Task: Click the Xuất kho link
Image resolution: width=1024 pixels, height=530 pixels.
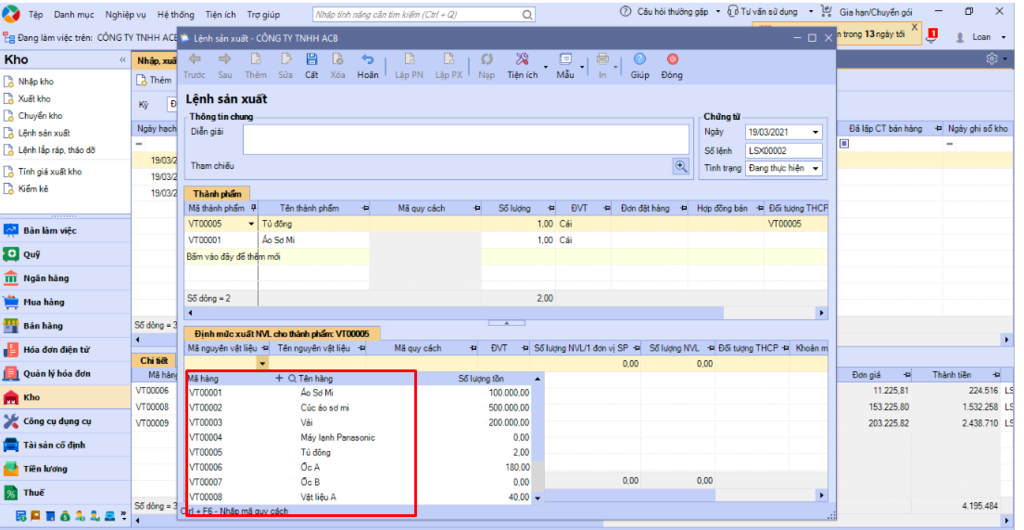Action: (35, 99)
